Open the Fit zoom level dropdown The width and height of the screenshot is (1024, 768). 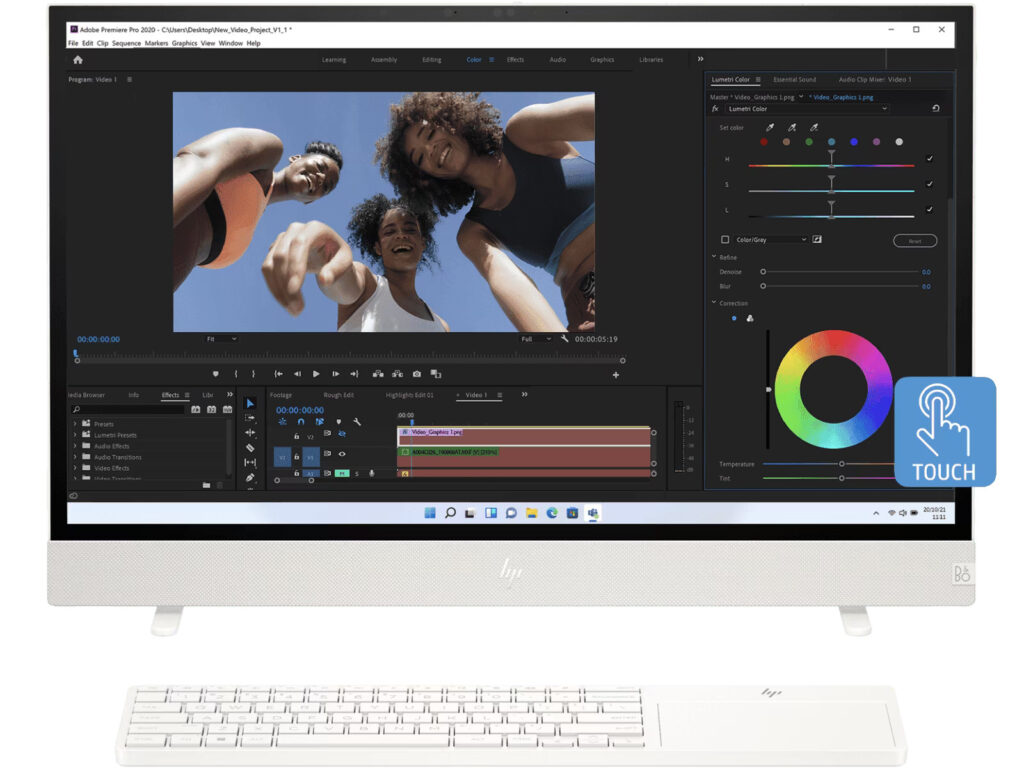pos(221,339)
